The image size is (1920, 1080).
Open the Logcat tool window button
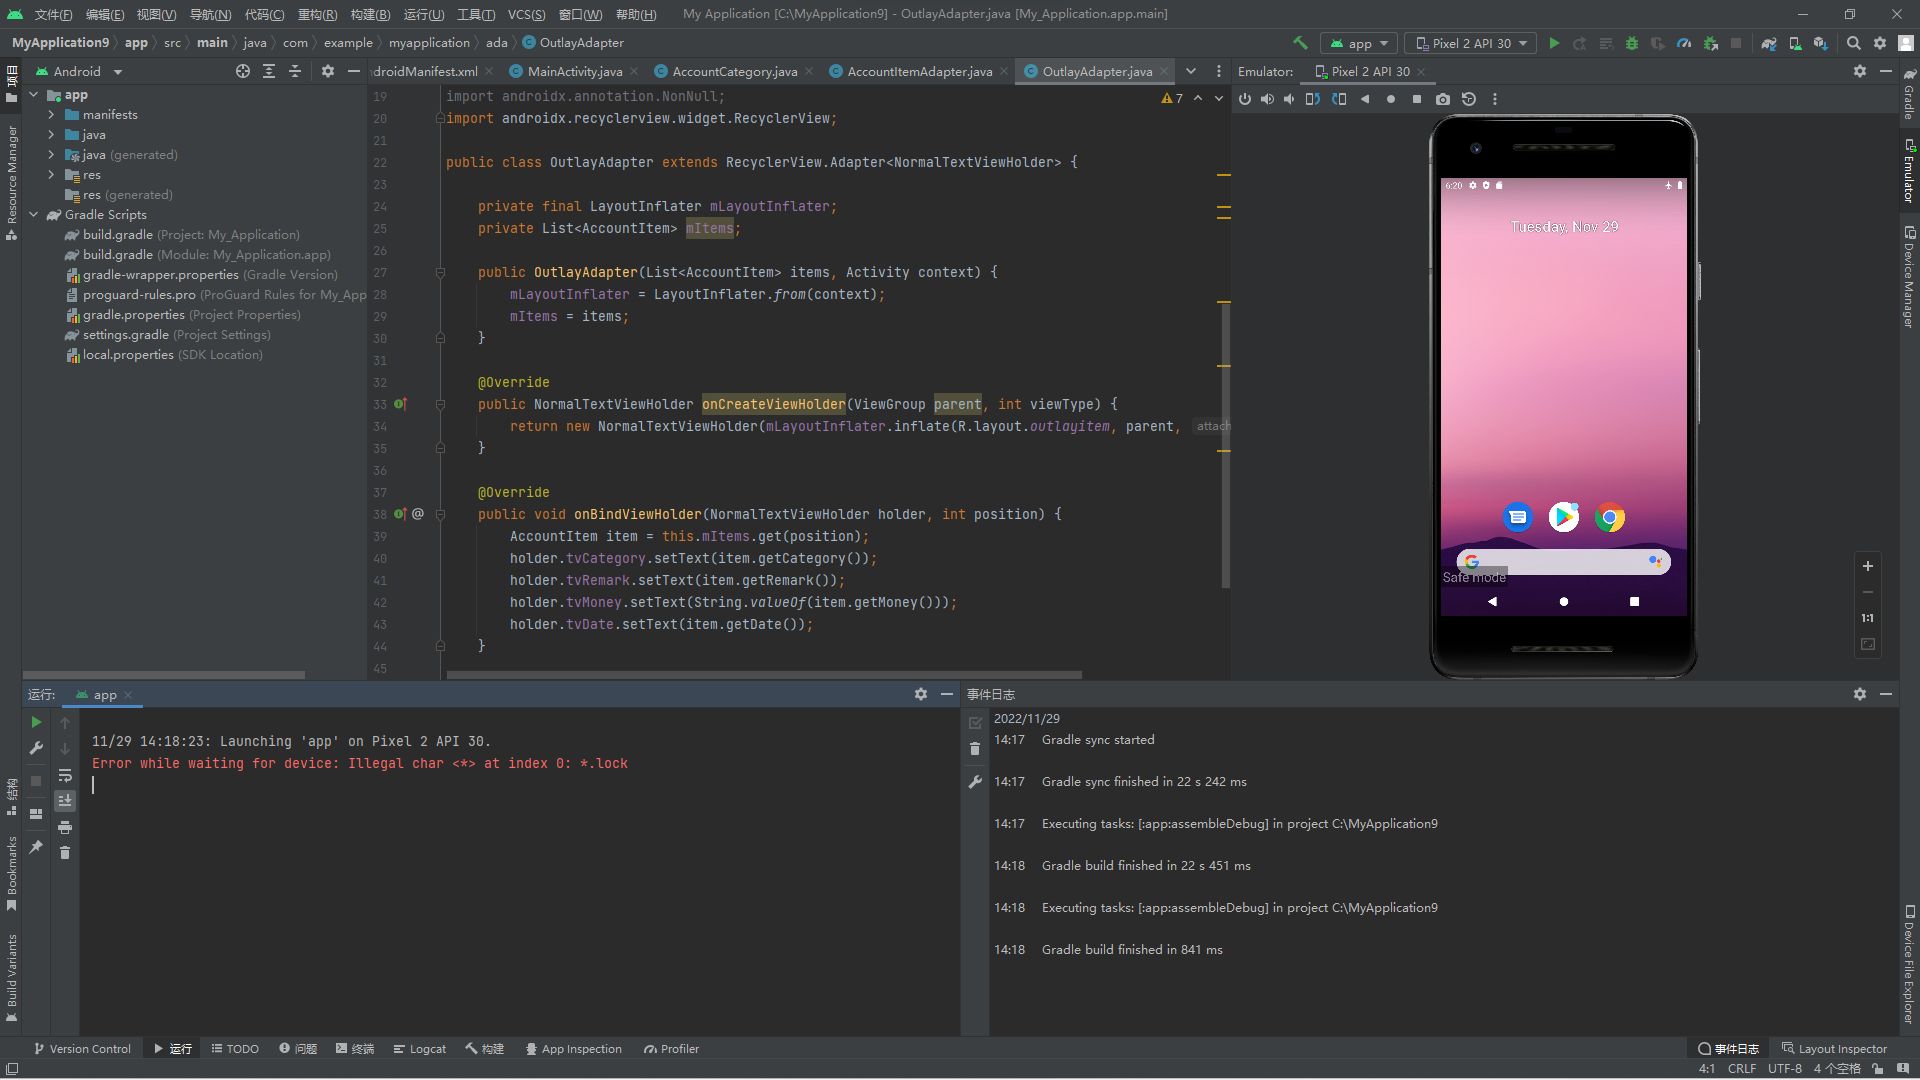click(x=419, y=1049)
